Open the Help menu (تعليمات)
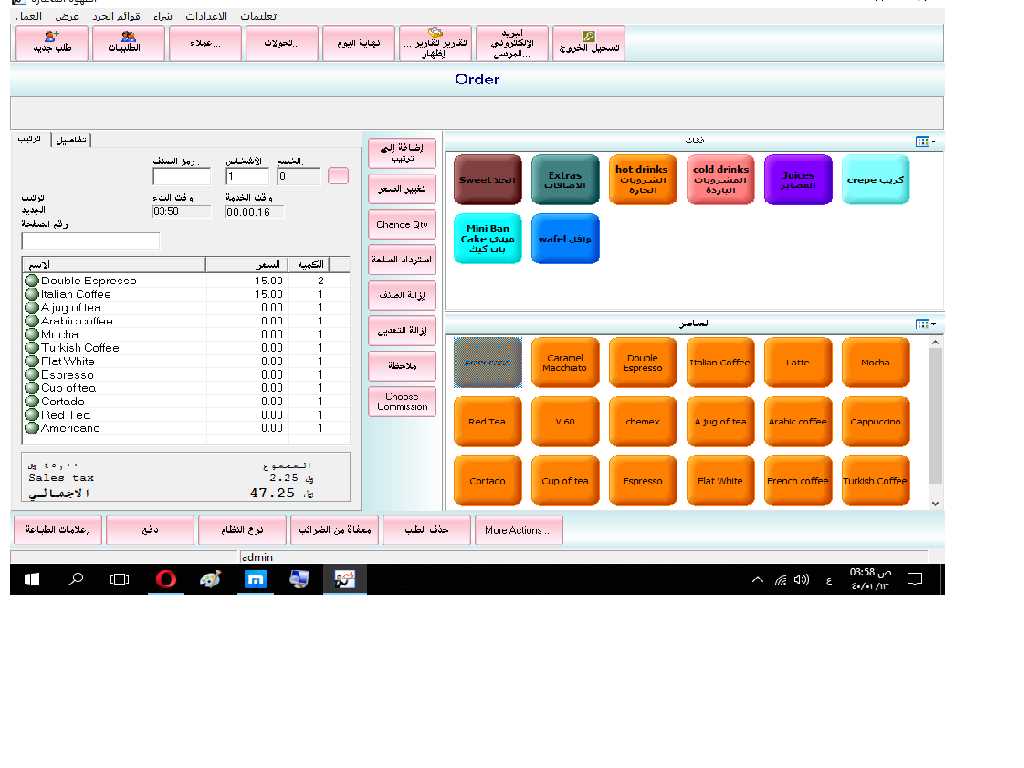 pyautogui.click(x=259, y=16)
